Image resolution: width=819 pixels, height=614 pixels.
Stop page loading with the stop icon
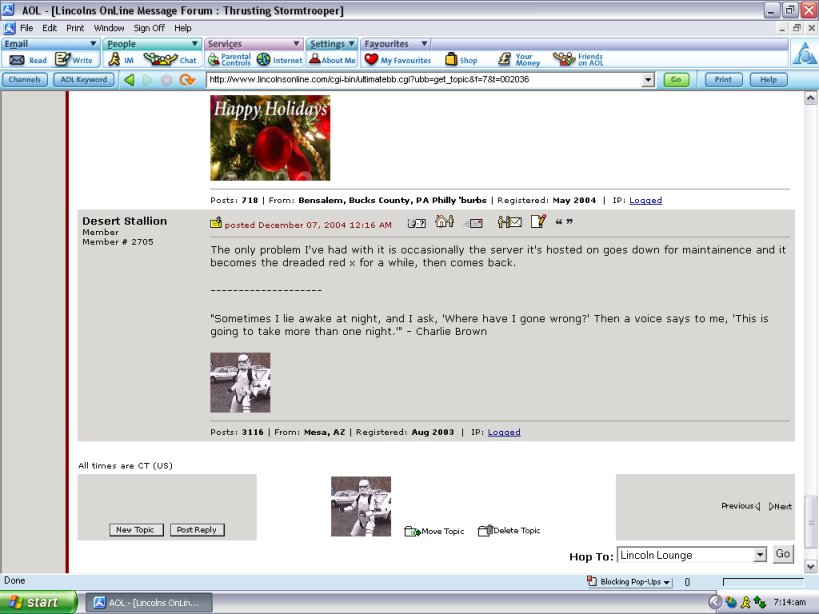tap(167, 80)
